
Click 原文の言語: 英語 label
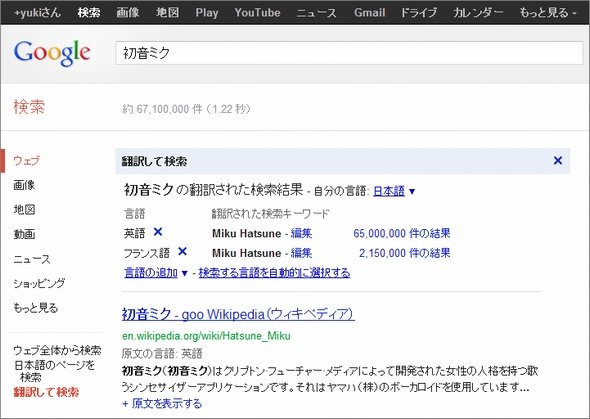click(162, 353)
